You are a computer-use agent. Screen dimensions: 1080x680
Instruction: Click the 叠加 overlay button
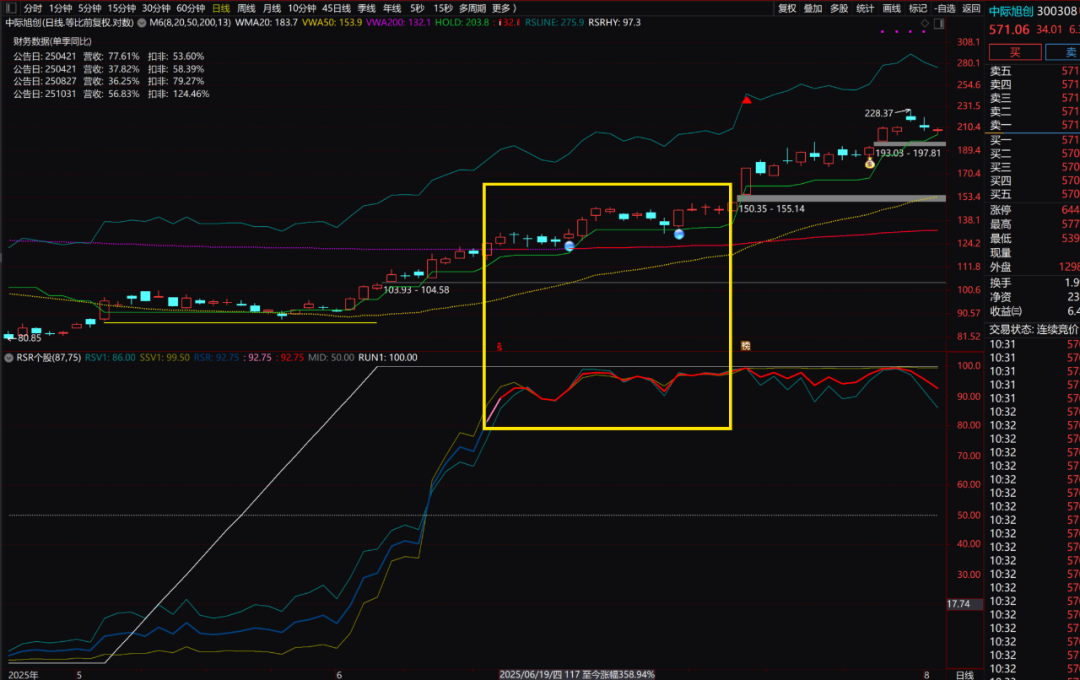tap(813, 8)
